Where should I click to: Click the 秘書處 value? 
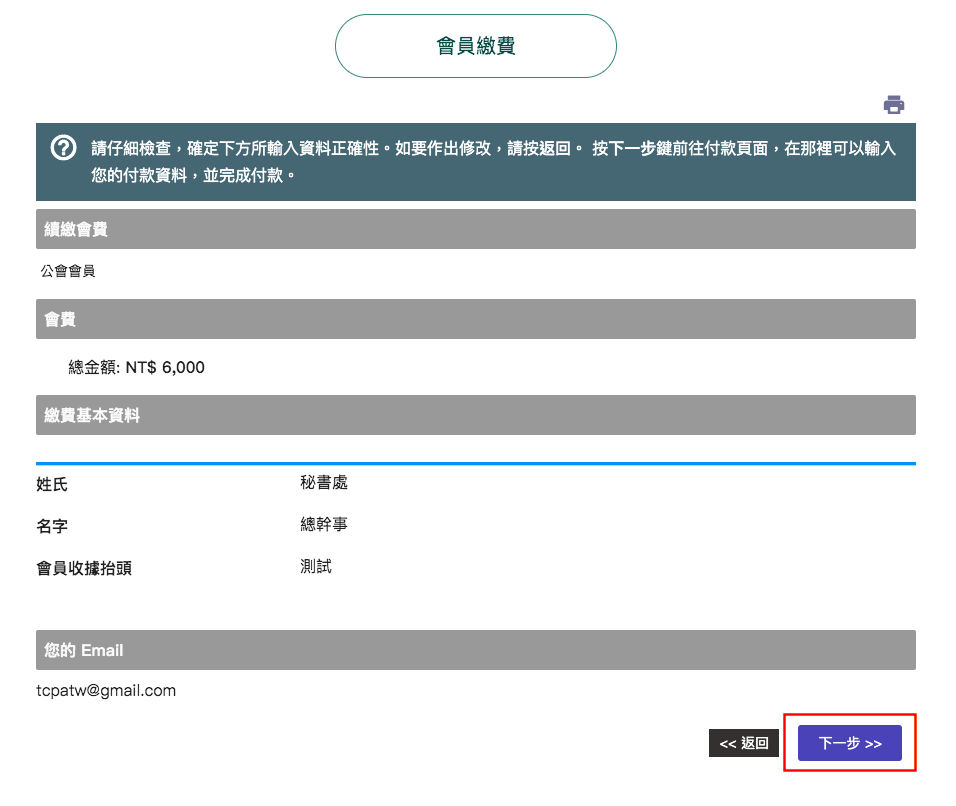(x=324, y=483)
